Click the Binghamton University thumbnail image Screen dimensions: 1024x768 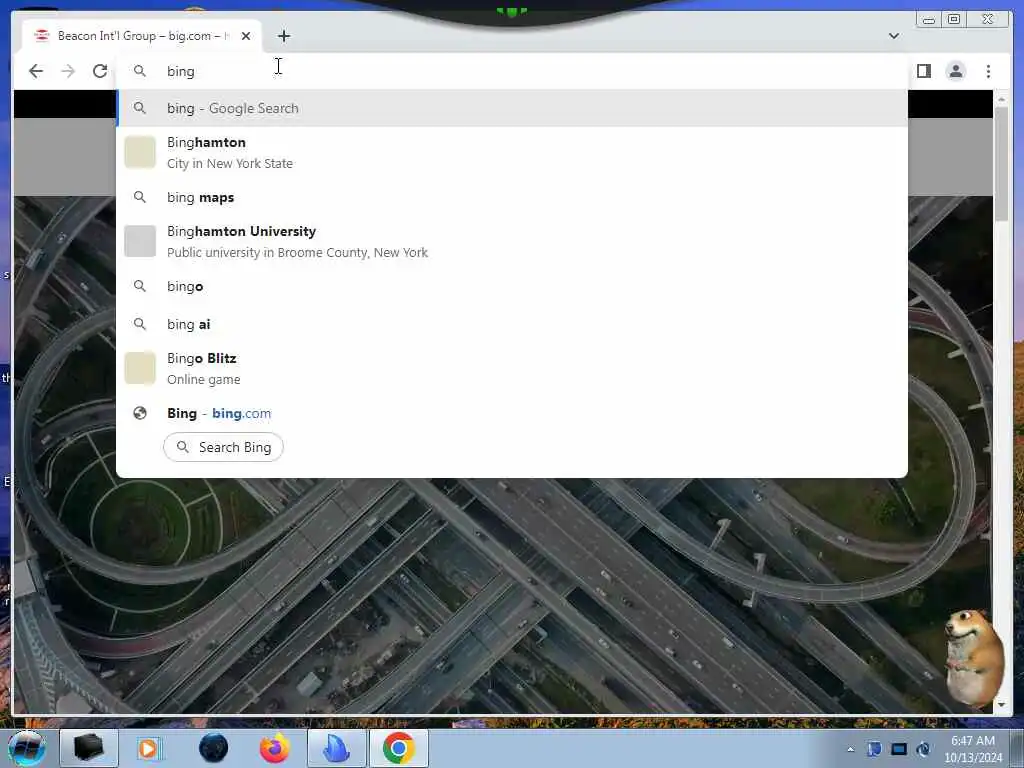click(140, 242)
